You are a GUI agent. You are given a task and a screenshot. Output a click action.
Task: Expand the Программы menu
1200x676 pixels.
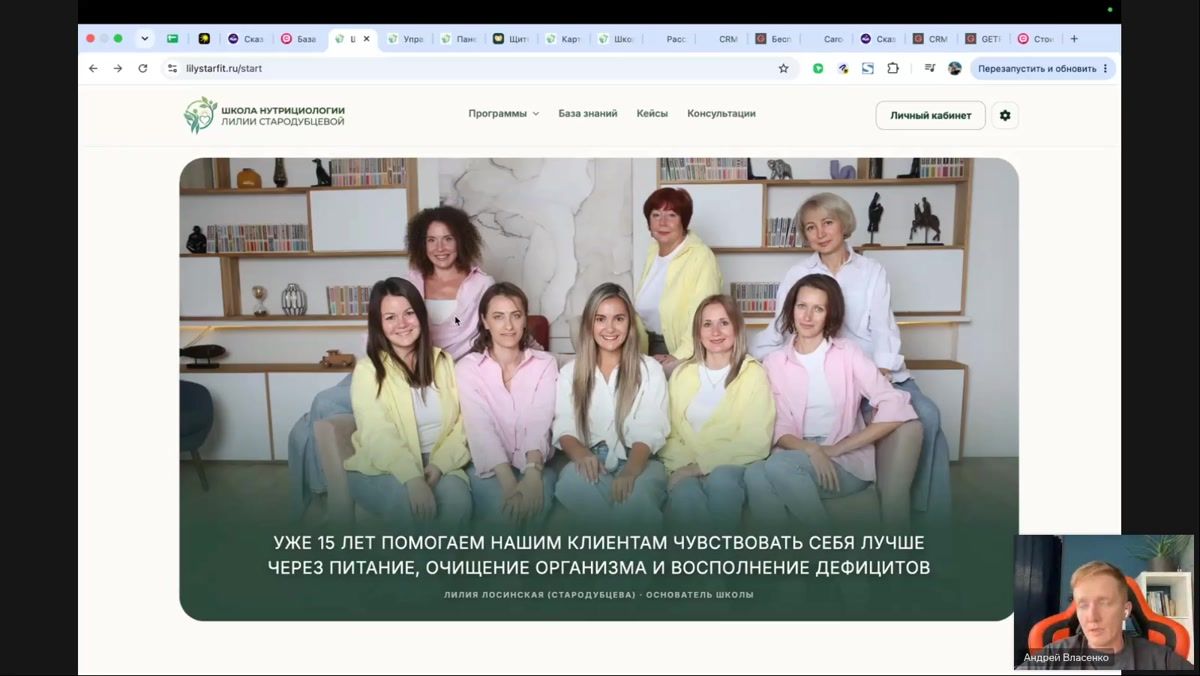click(x=503, y=114)
